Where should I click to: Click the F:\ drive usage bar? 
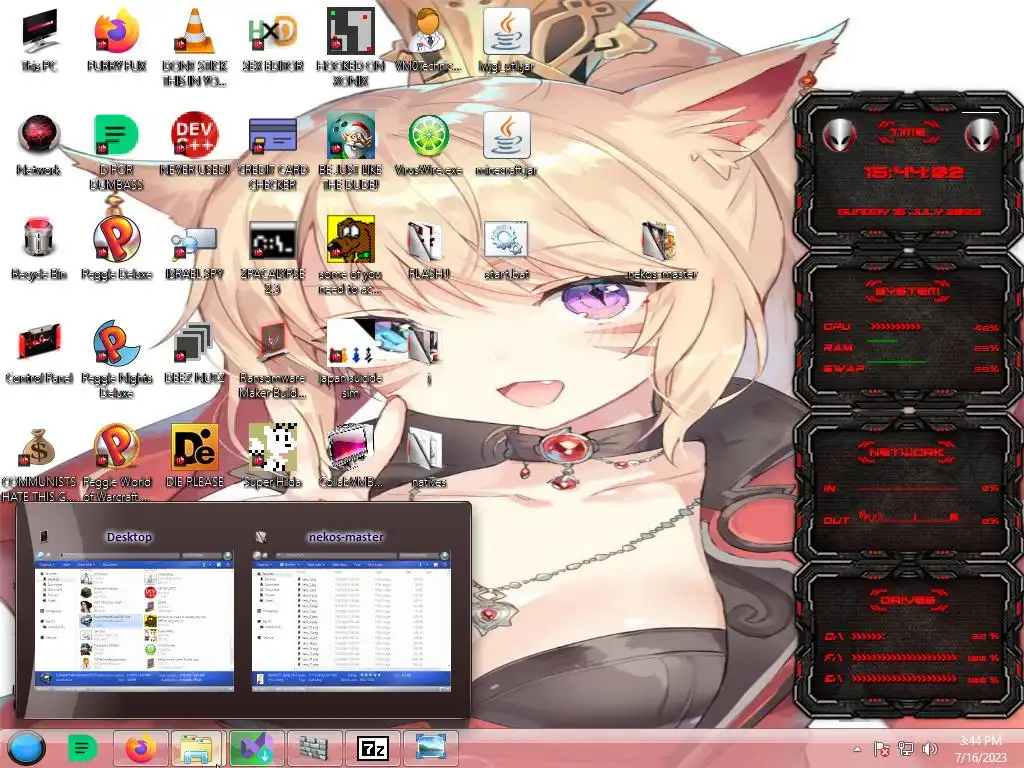[906, 658]
